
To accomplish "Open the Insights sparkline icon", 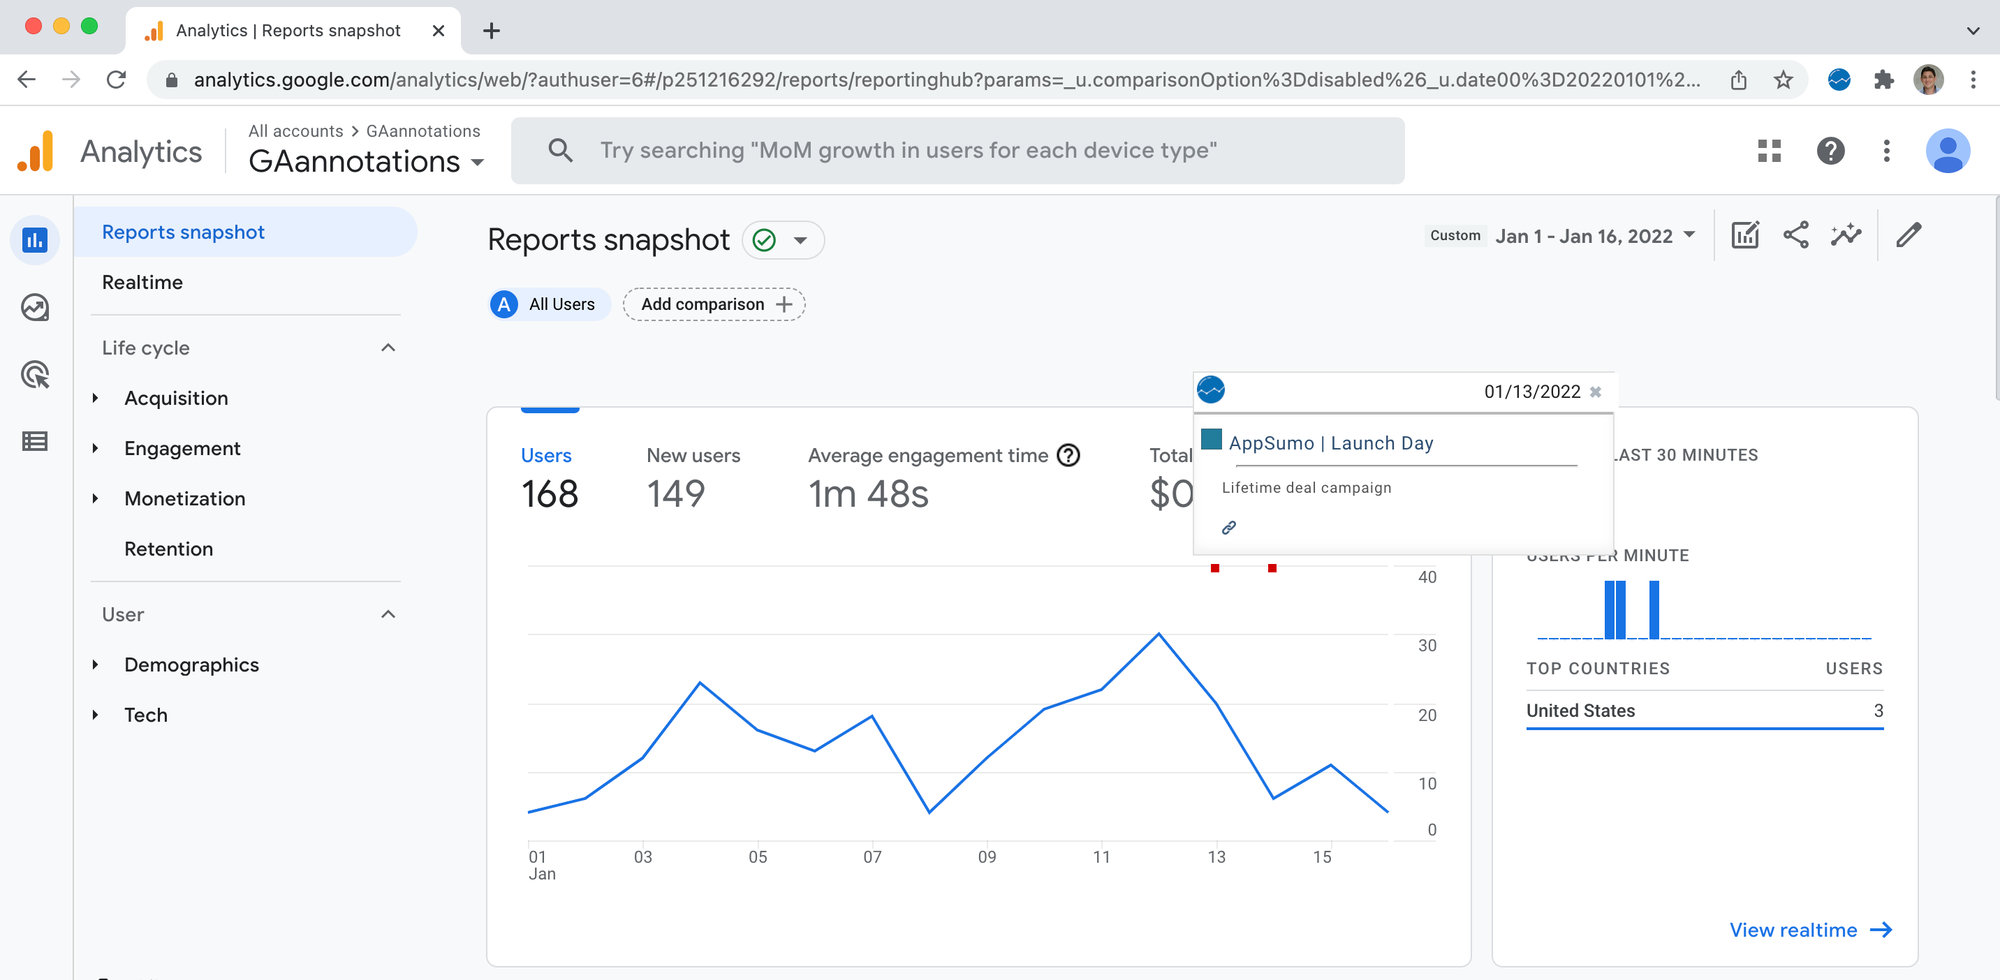I will pyautogui.click(x=1846, y=235).
